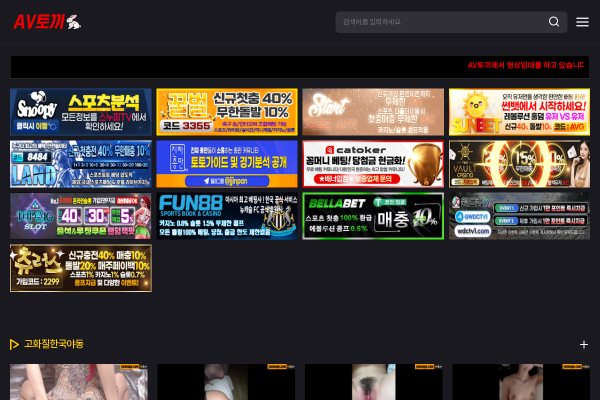
Task: Open the SUNBET banner ad
Action: coord(519,112)
